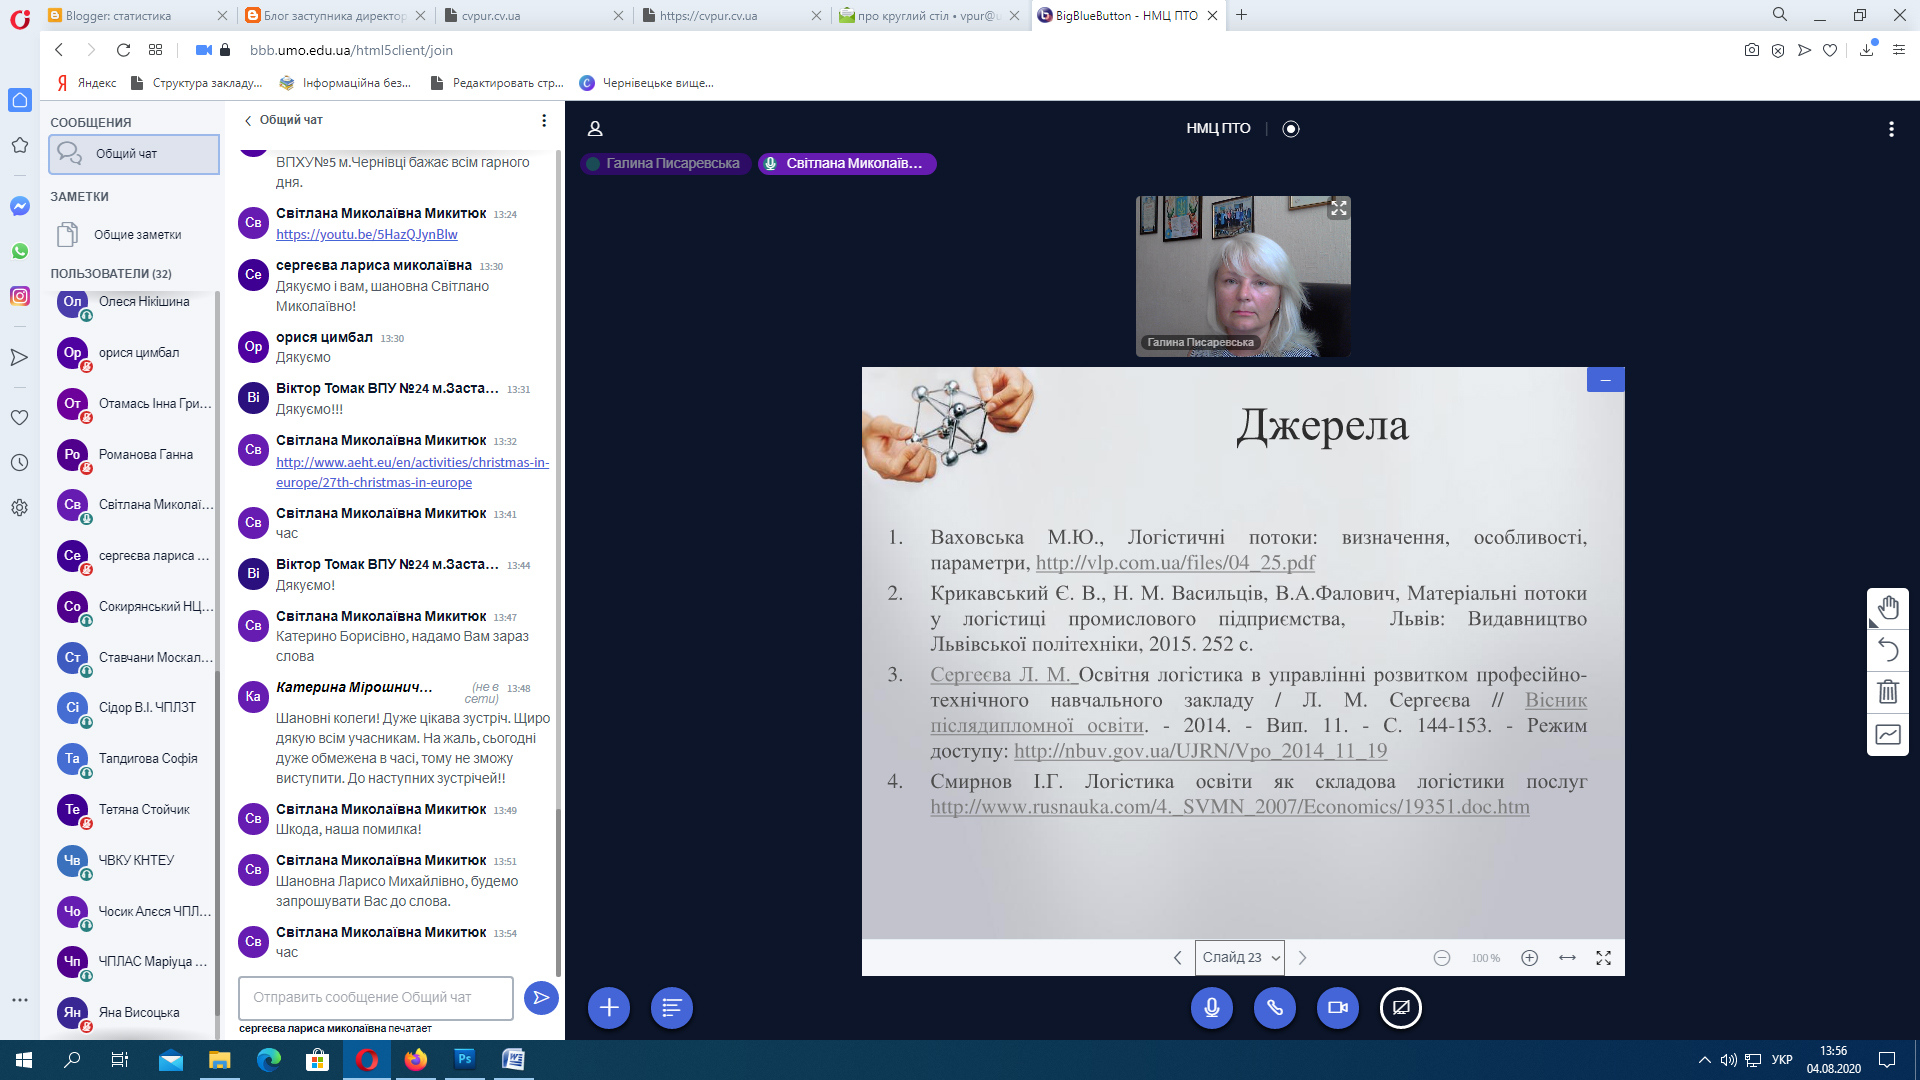This screenshot has height=1080, width=1920.
Task: Open the youtu.be/5HazQJynBlw link
Action: pos(366,234)
